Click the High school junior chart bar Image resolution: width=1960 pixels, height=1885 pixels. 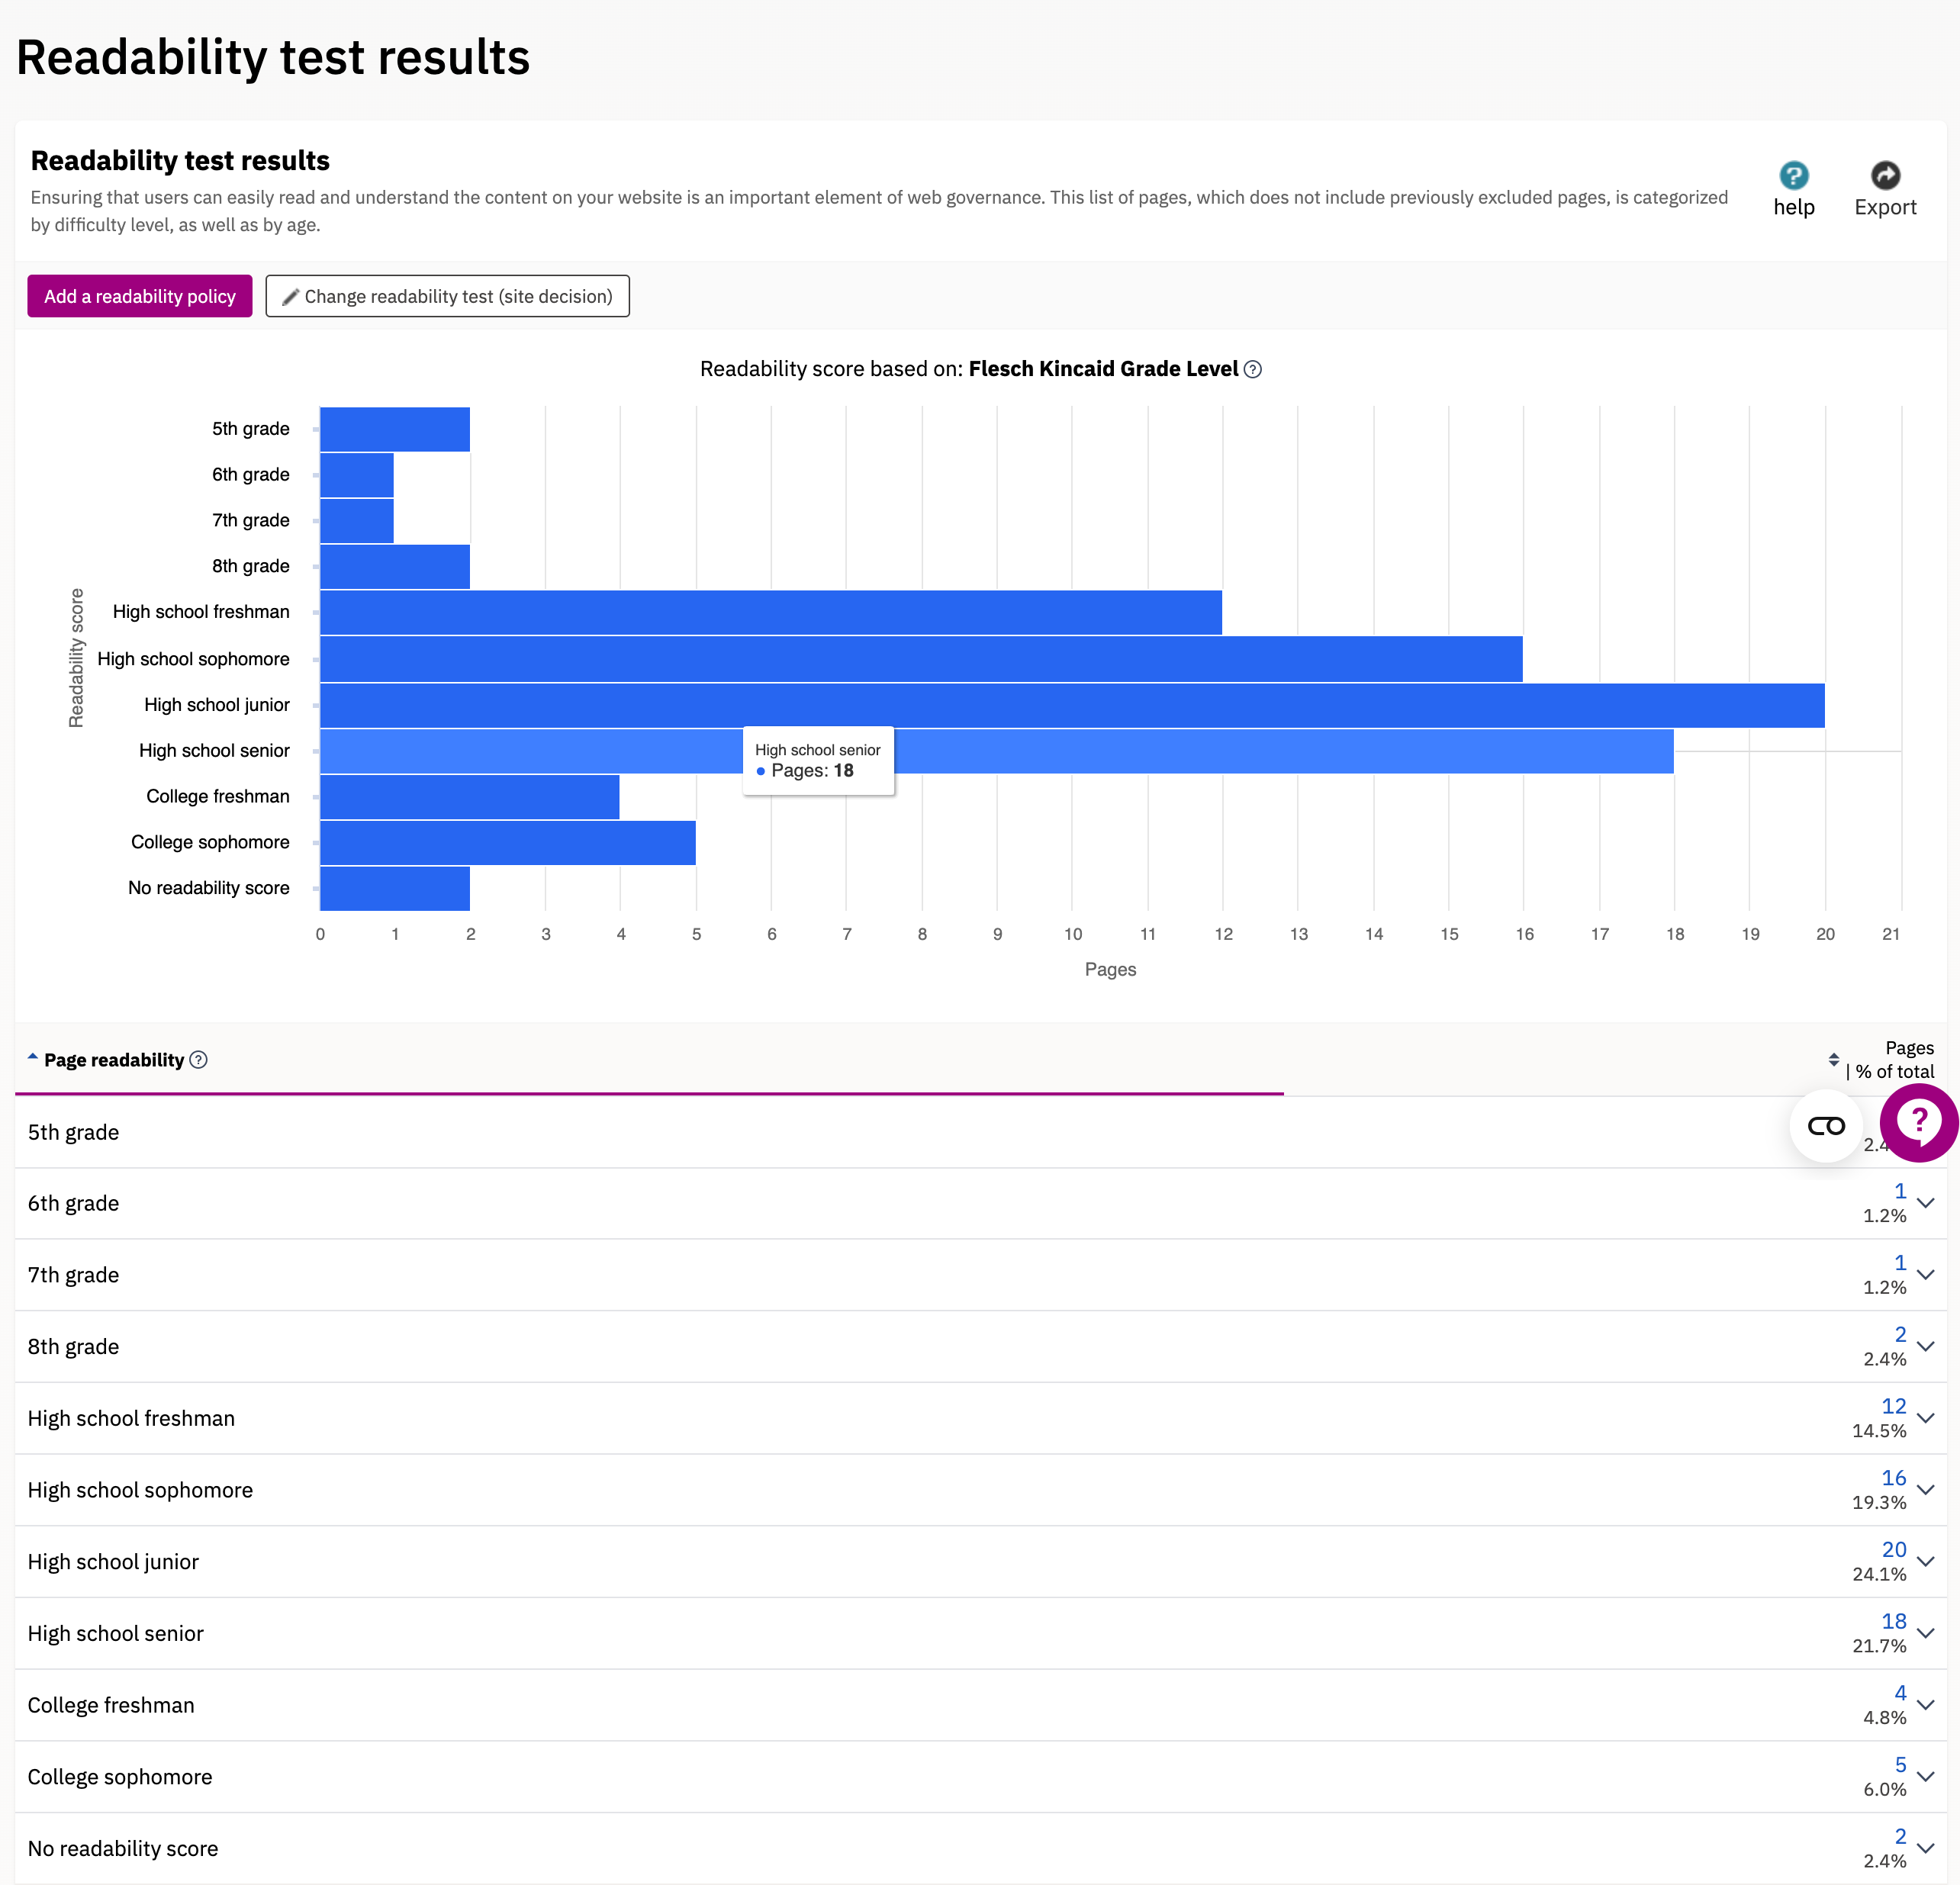point(1071,706)
